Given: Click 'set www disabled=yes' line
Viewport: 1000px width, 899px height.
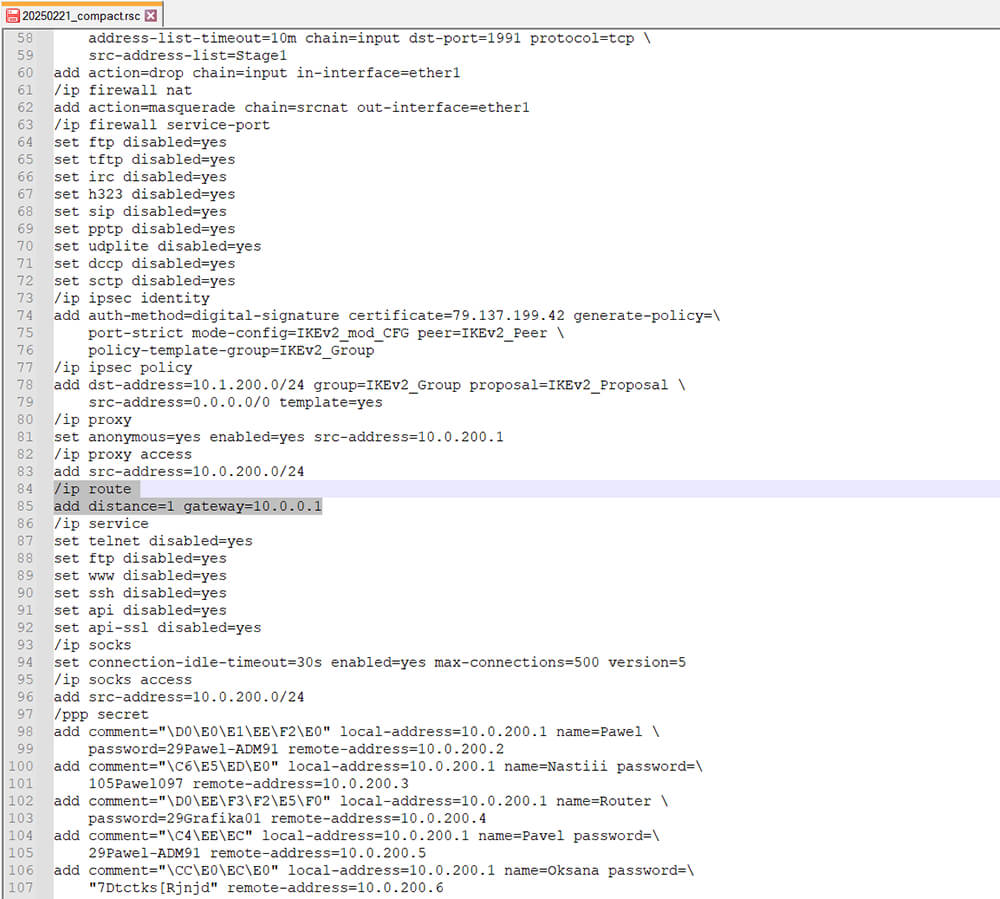Looking at the screenshot, I should click(140, 576).
